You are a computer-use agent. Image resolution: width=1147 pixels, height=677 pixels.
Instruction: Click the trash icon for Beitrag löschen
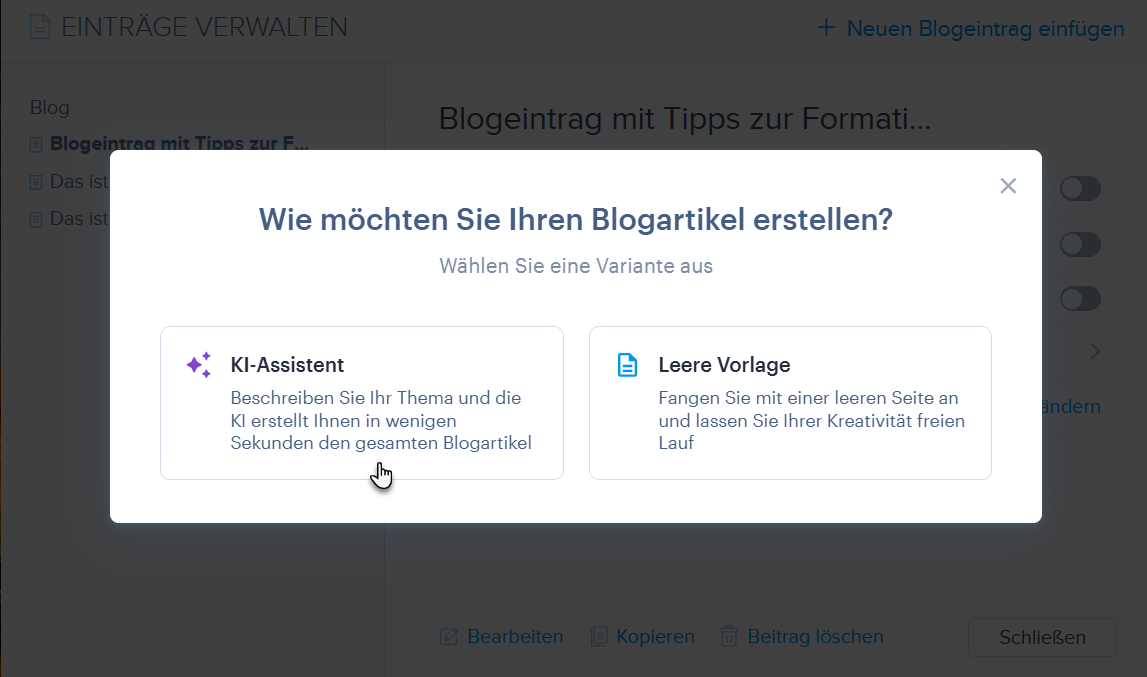point(729,636)
